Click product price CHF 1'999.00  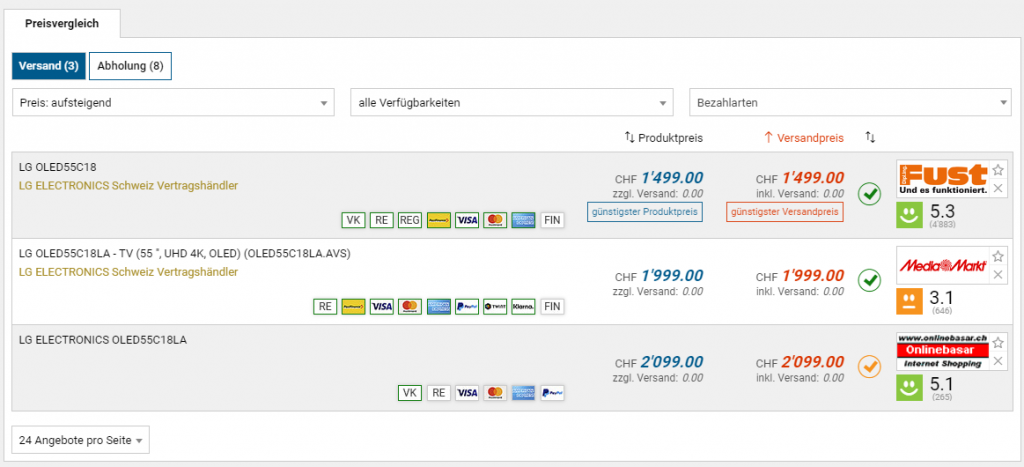point(659,275)
